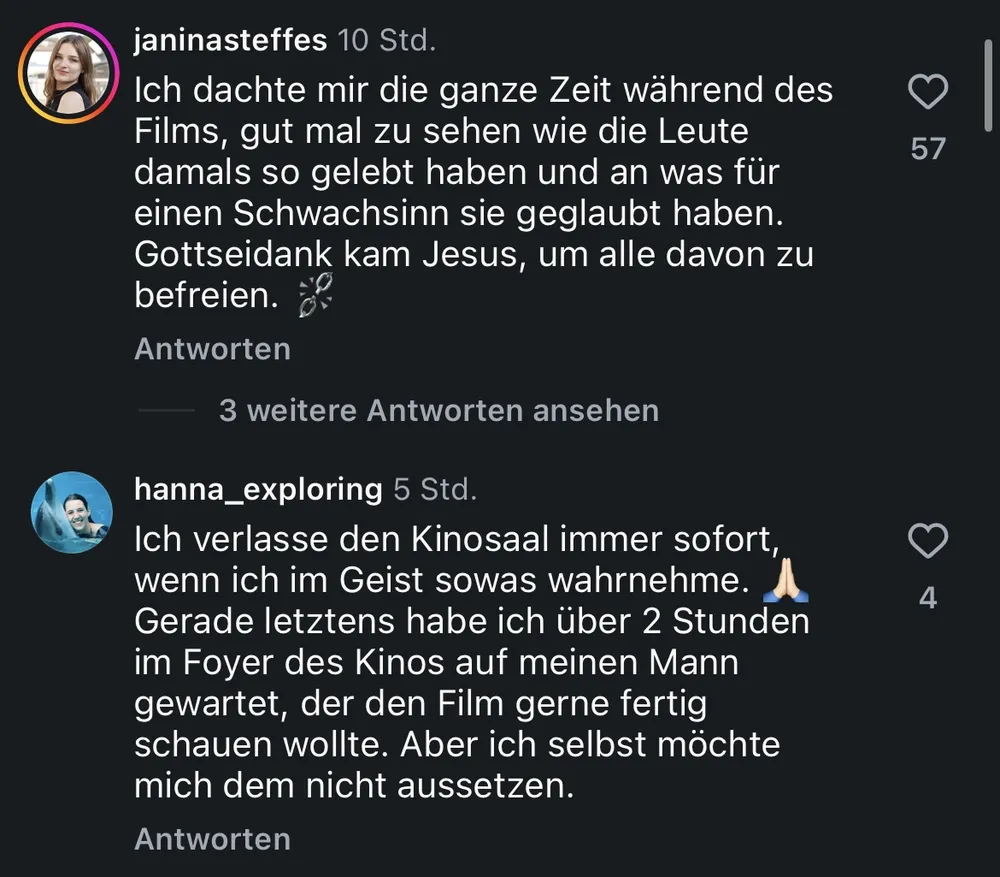
Task: View the 57 likes count
Action: [928, 149]
